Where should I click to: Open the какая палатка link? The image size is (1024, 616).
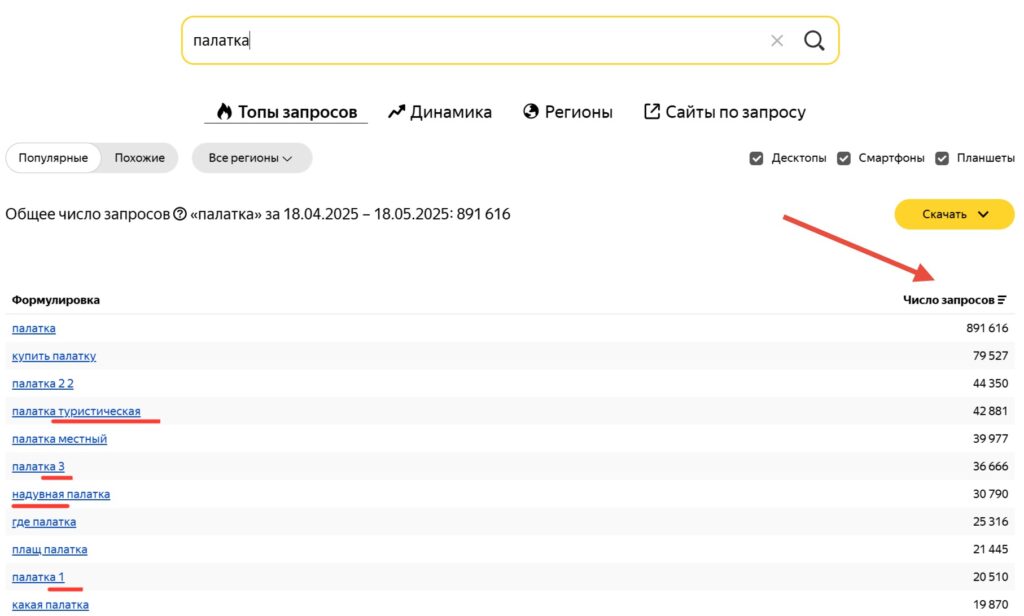pos(50,605)
